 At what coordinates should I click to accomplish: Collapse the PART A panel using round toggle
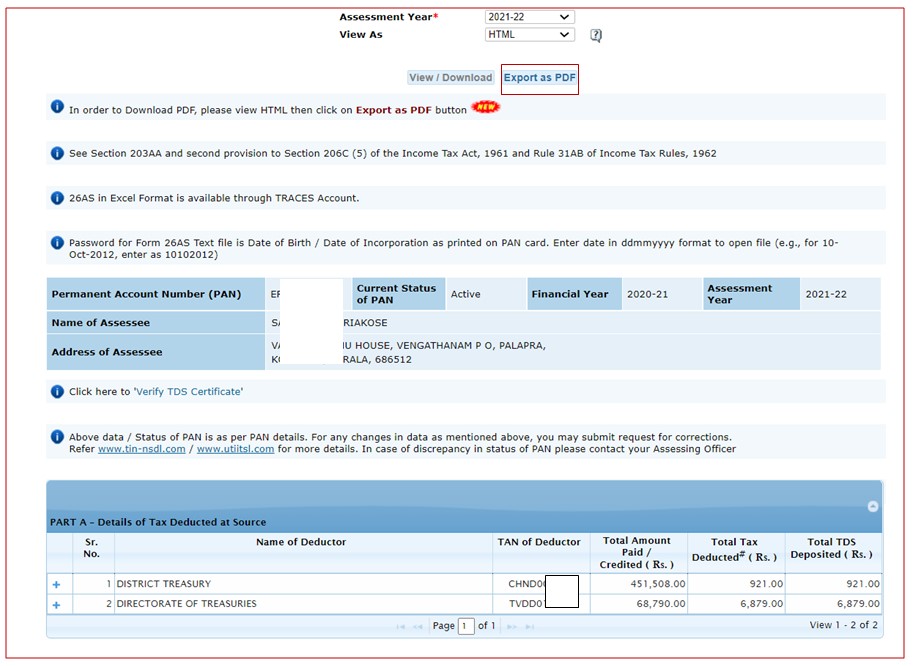click(x=872, y=506)
